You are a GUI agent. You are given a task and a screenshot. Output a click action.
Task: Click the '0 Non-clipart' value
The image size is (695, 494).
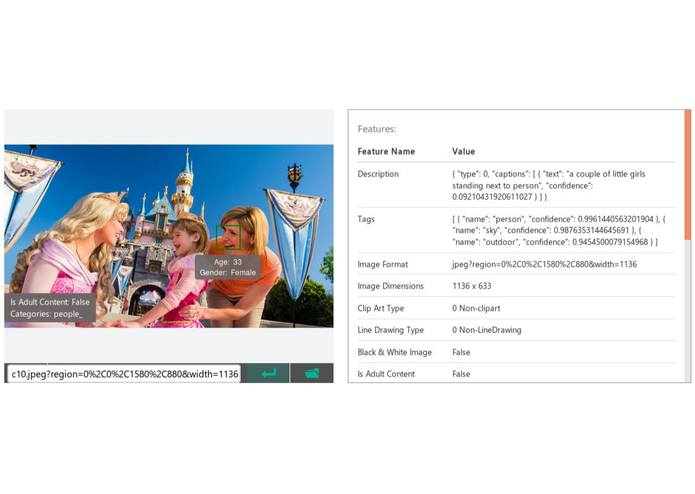click(476, 308)
